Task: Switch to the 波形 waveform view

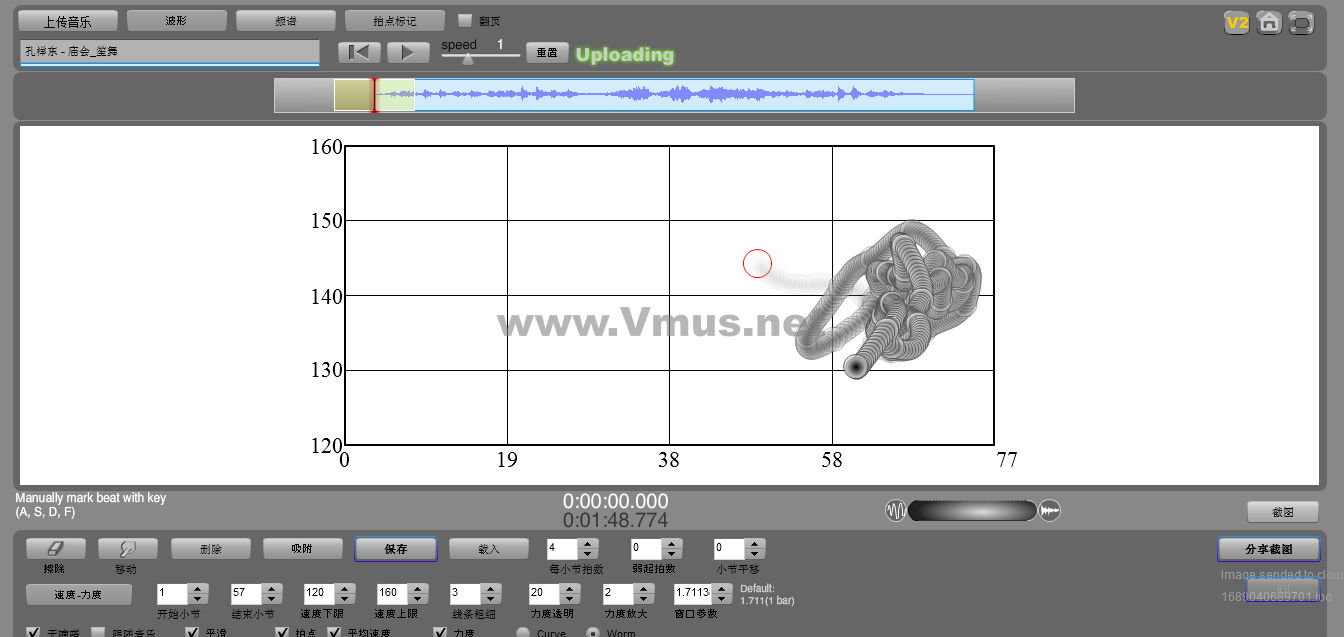Action: click(176, 21)
